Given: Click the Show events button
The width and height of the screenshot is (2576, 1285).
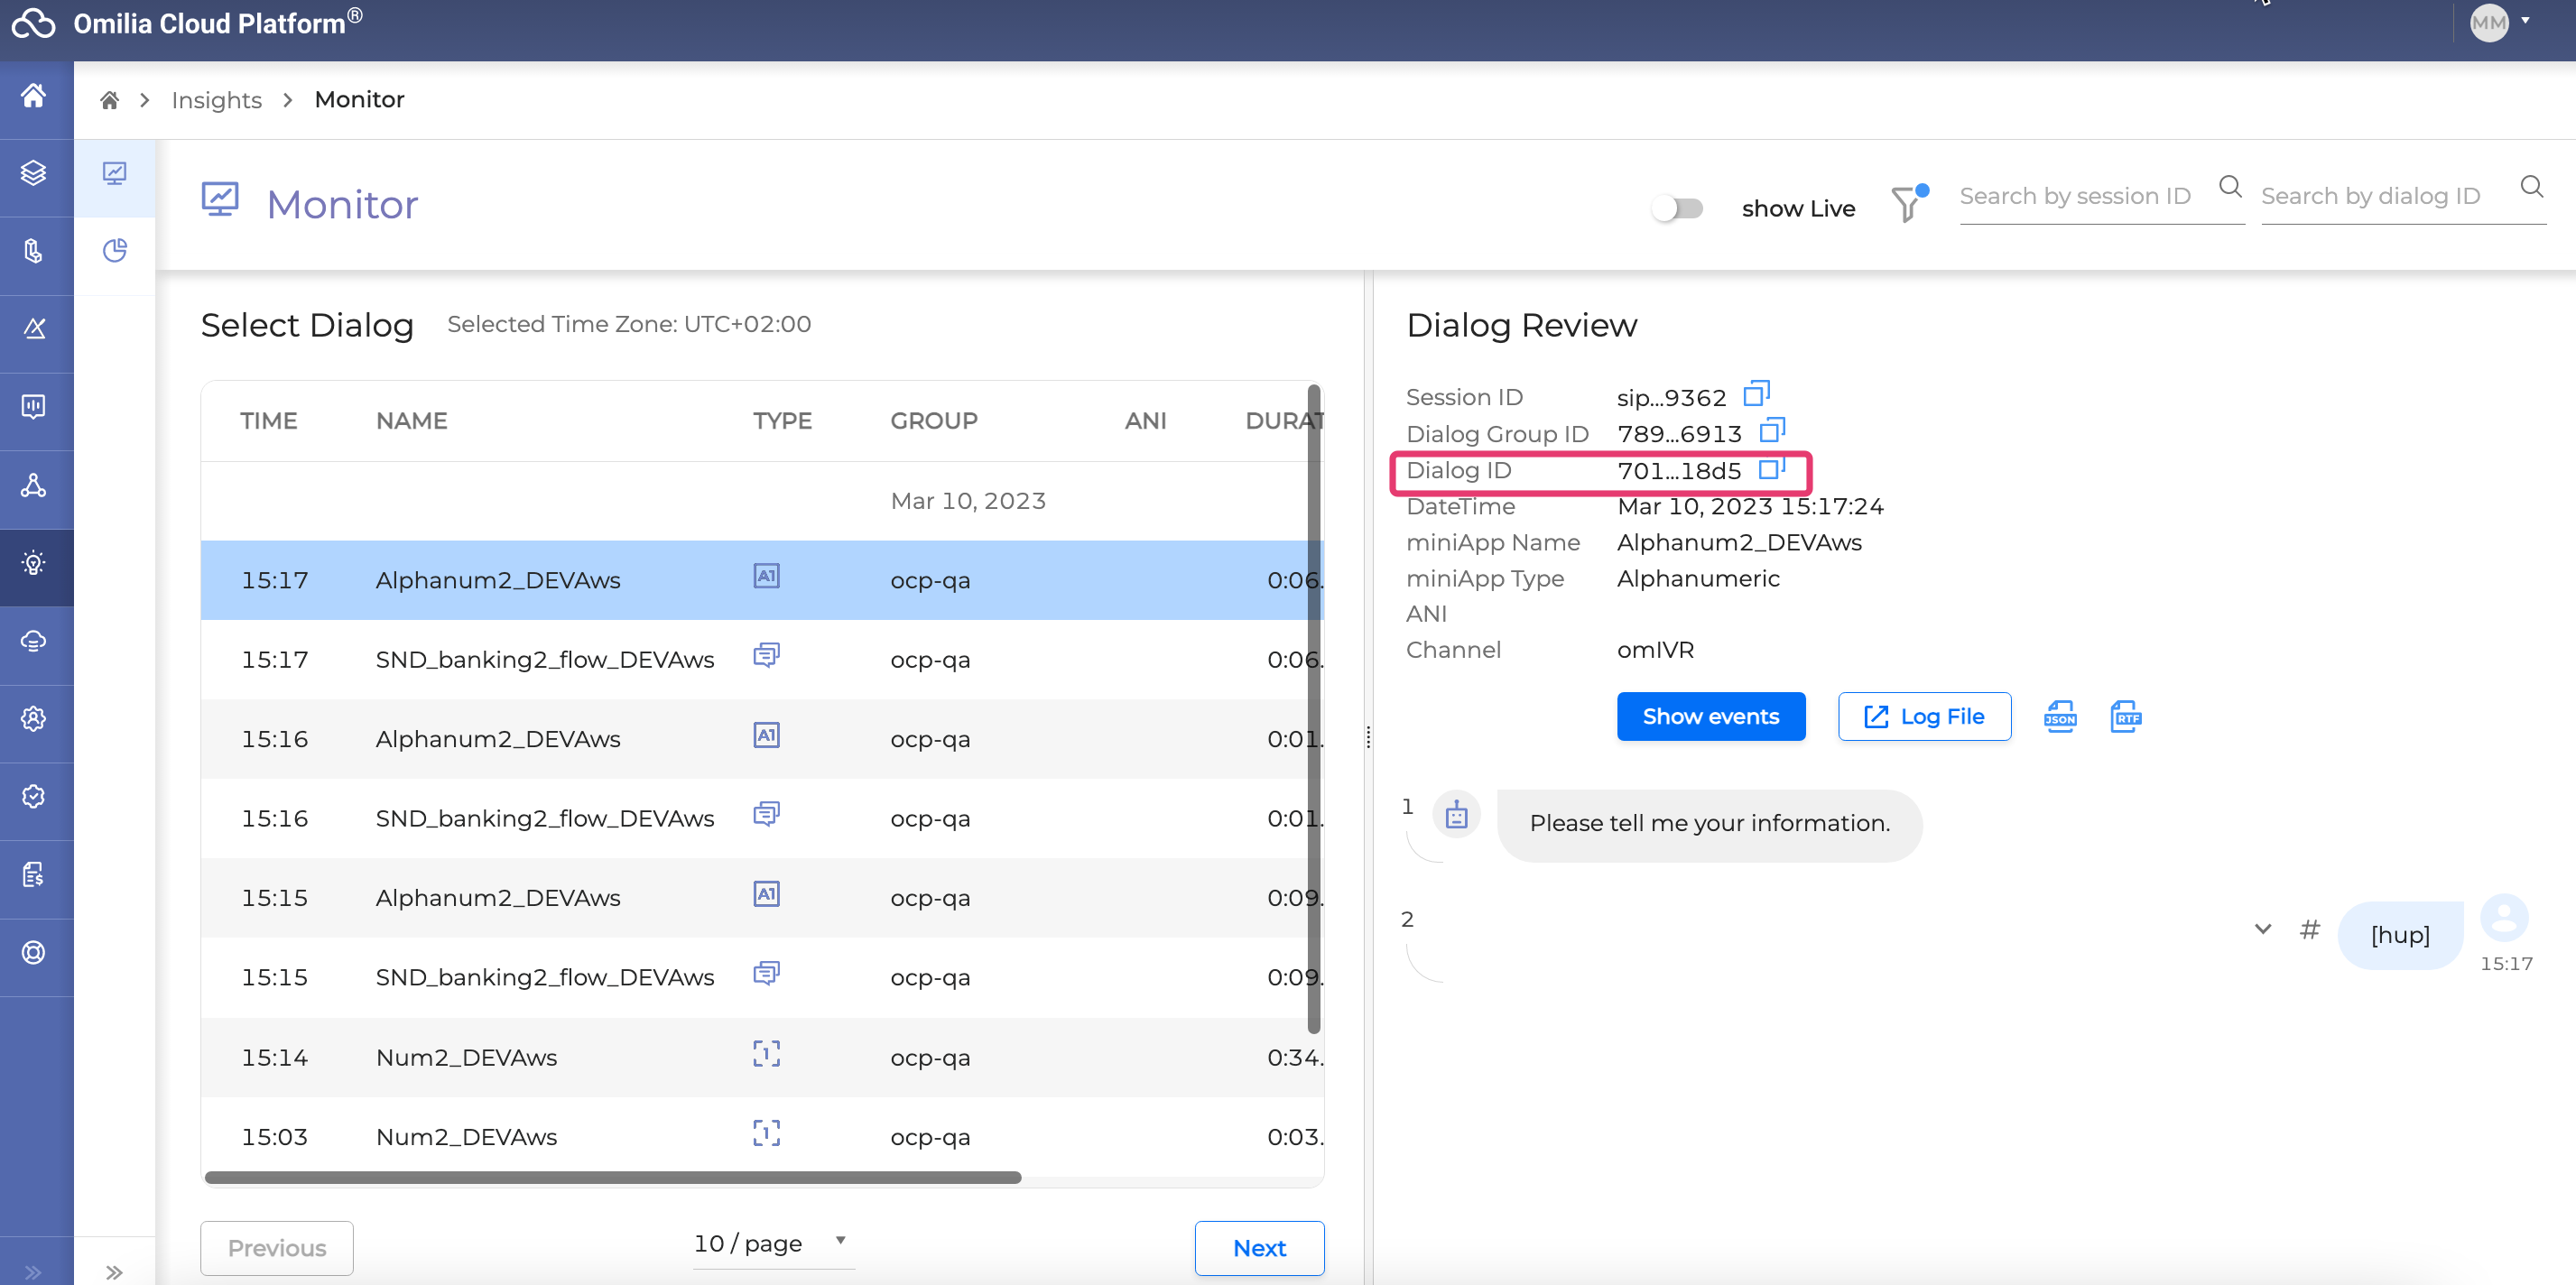Looking at the screenshot, I should pyautogui.click(x=1710, y=716).
